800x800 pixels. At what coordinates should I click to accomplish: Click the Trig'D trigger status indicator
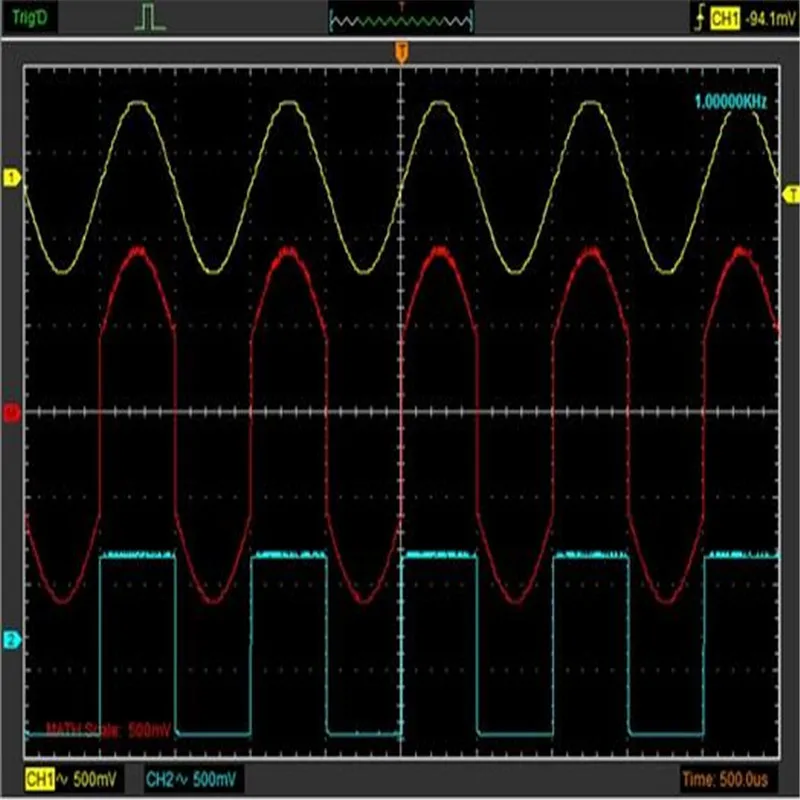pos(30,18)
